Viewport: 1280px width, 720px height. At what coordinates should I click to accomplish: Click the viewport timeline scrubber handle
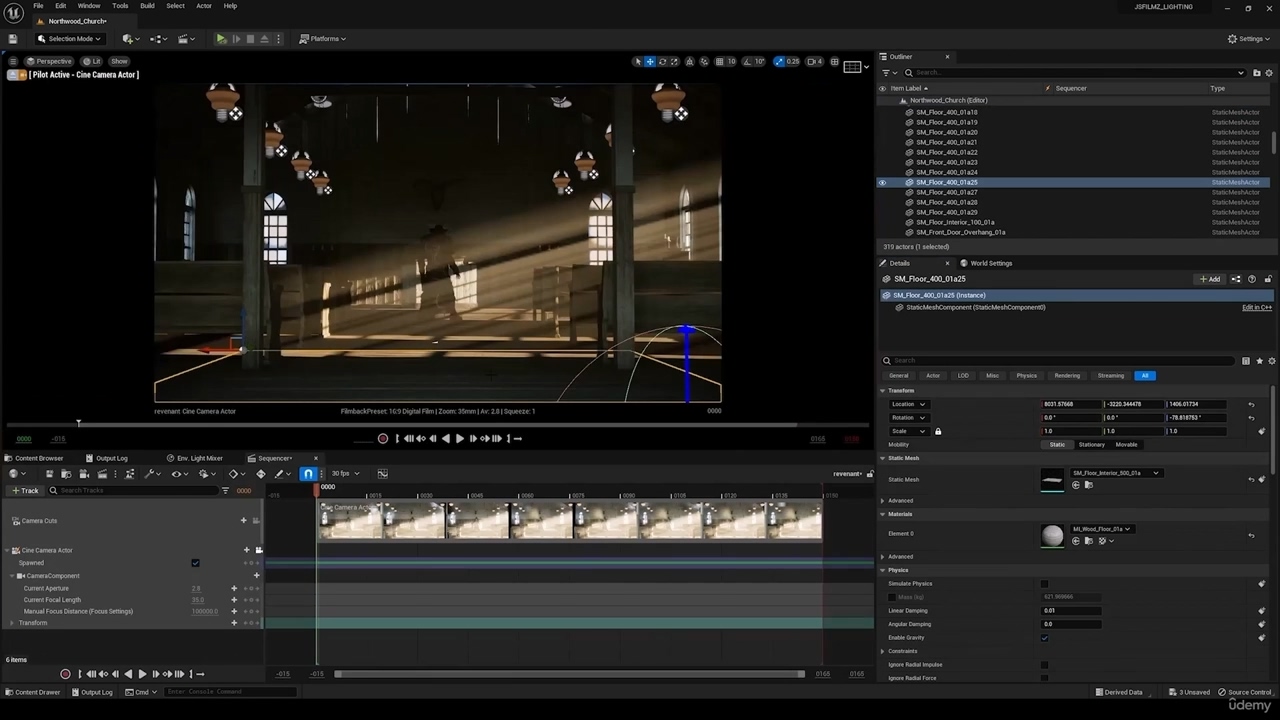coord(79,424)
